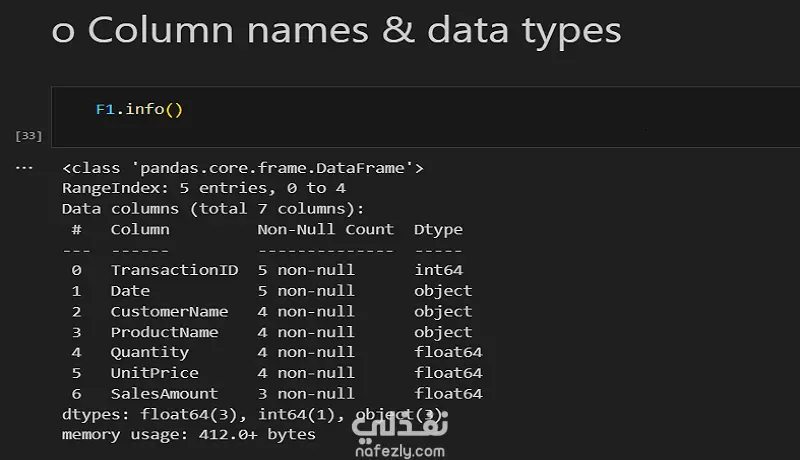Click the Quantity column entry
Image resolution: width=800 pixels, height=460 pixels.
pyautogui.click(x=149, y=352)
